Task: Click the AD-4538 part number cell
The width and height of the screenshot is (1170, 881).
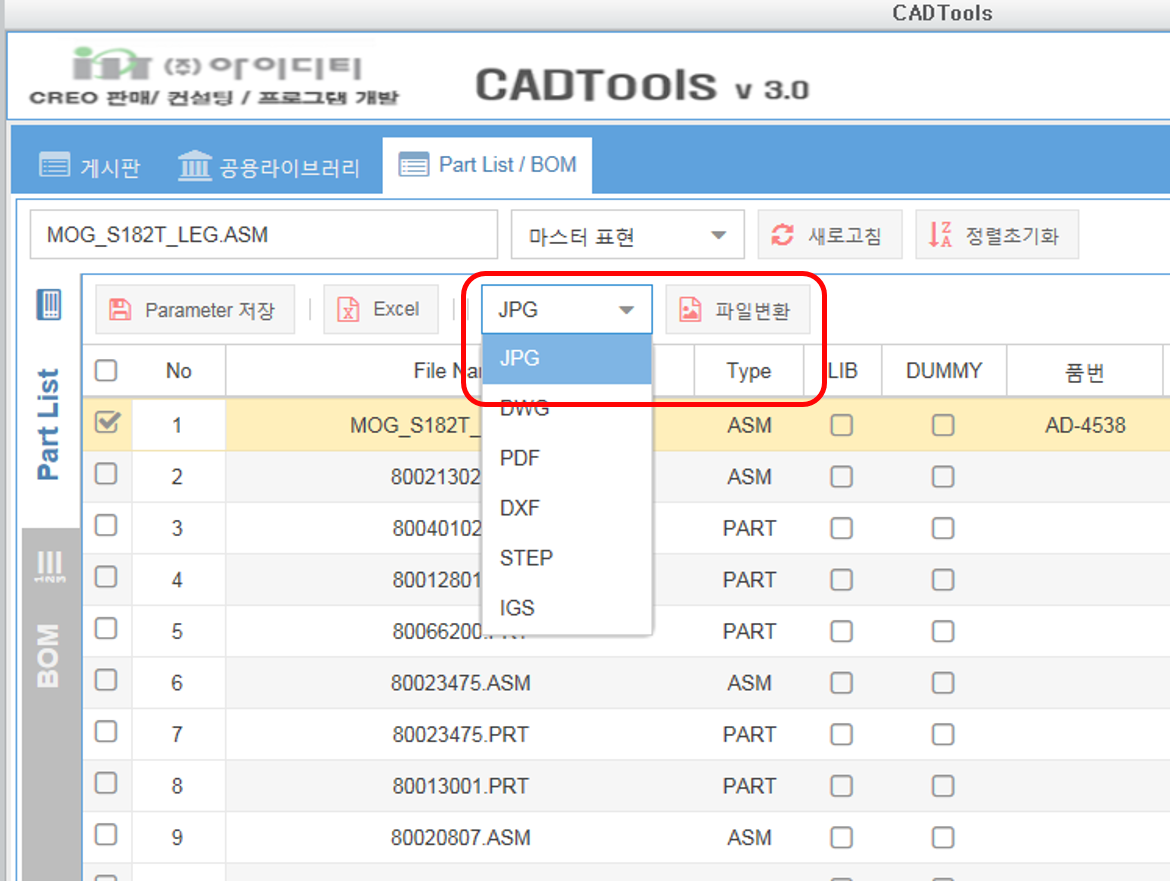Action: pyautogui.click(x=1085, y=425)
